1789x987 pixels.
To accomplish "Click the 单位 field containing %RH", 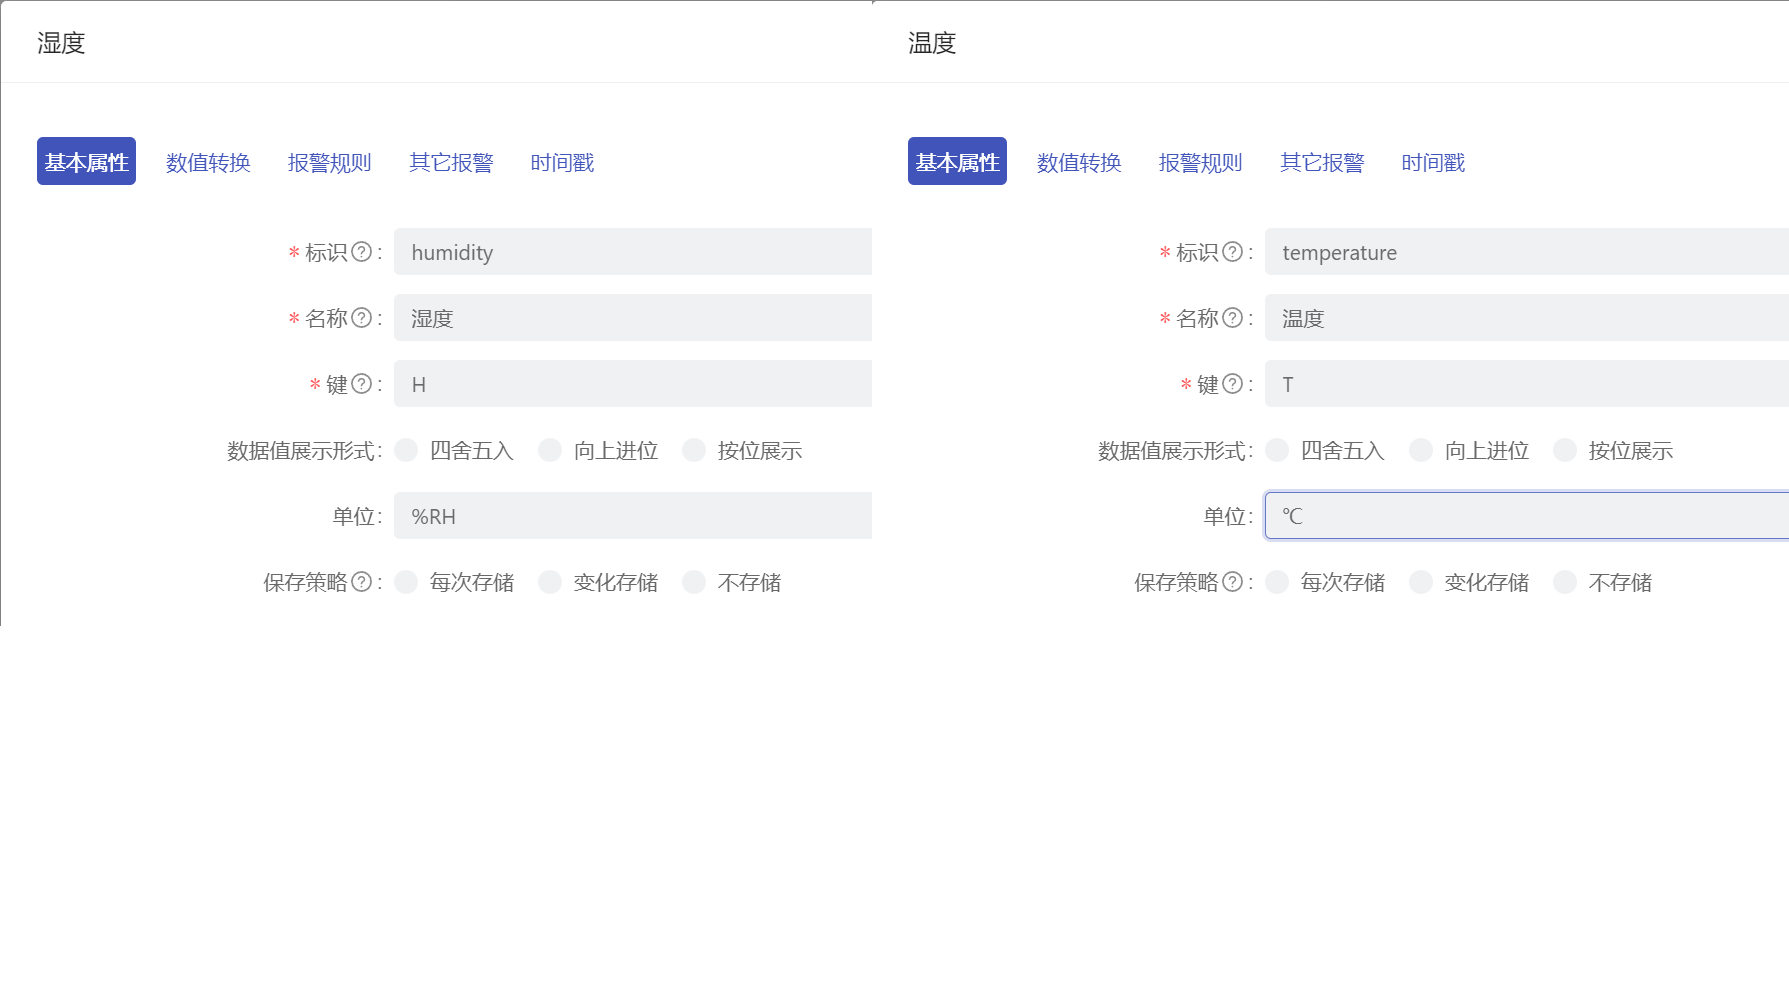I will tap(633, 516).
